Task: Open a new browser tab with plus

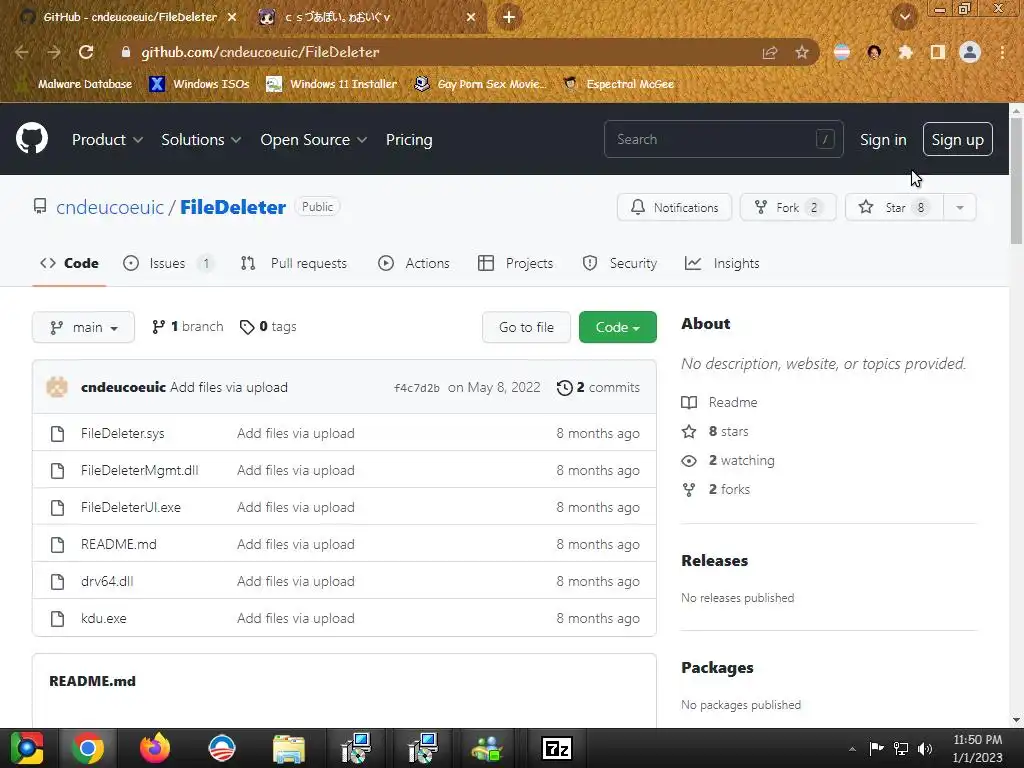Action: (509, 17)
